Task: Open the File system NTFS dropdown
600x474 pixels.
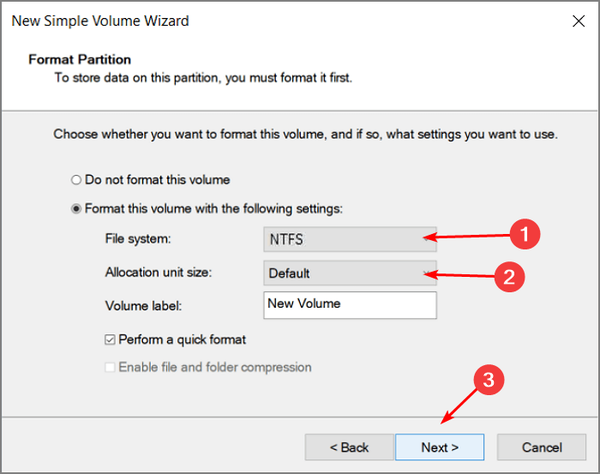Action: (x=349, y=239)
